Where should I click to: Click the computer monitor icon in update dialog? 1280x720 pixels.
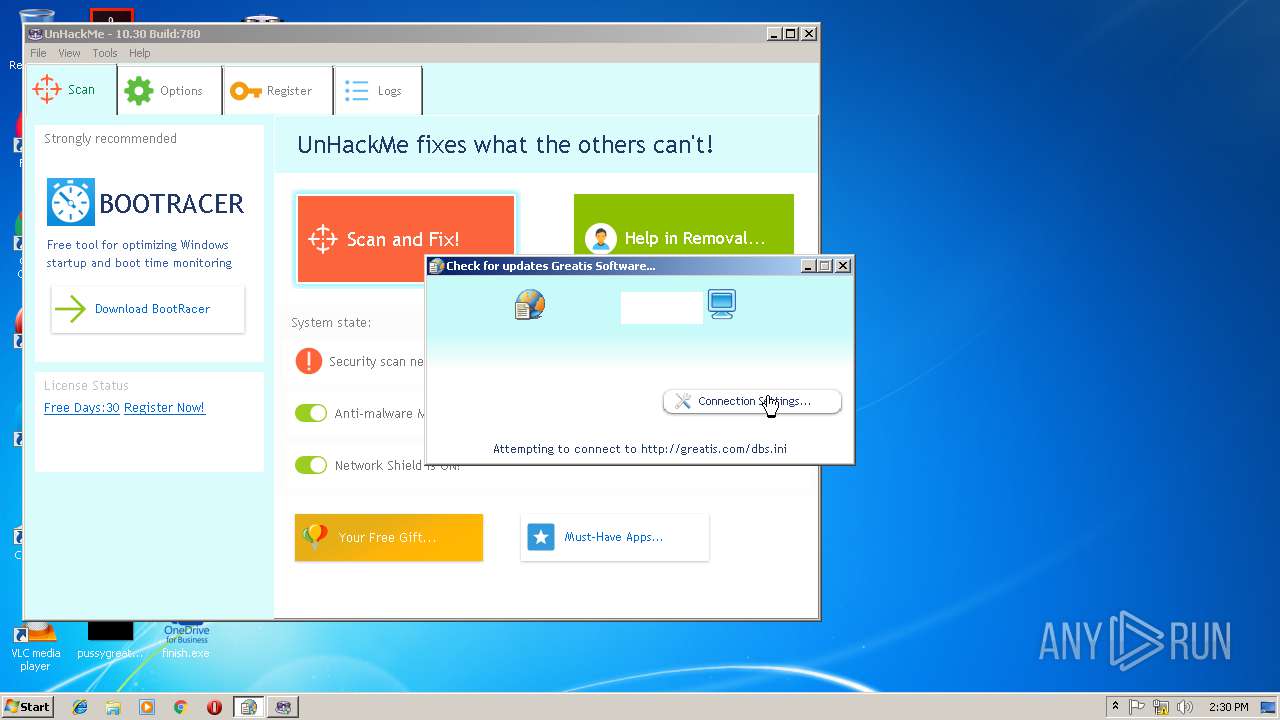(x=722, y=304)
